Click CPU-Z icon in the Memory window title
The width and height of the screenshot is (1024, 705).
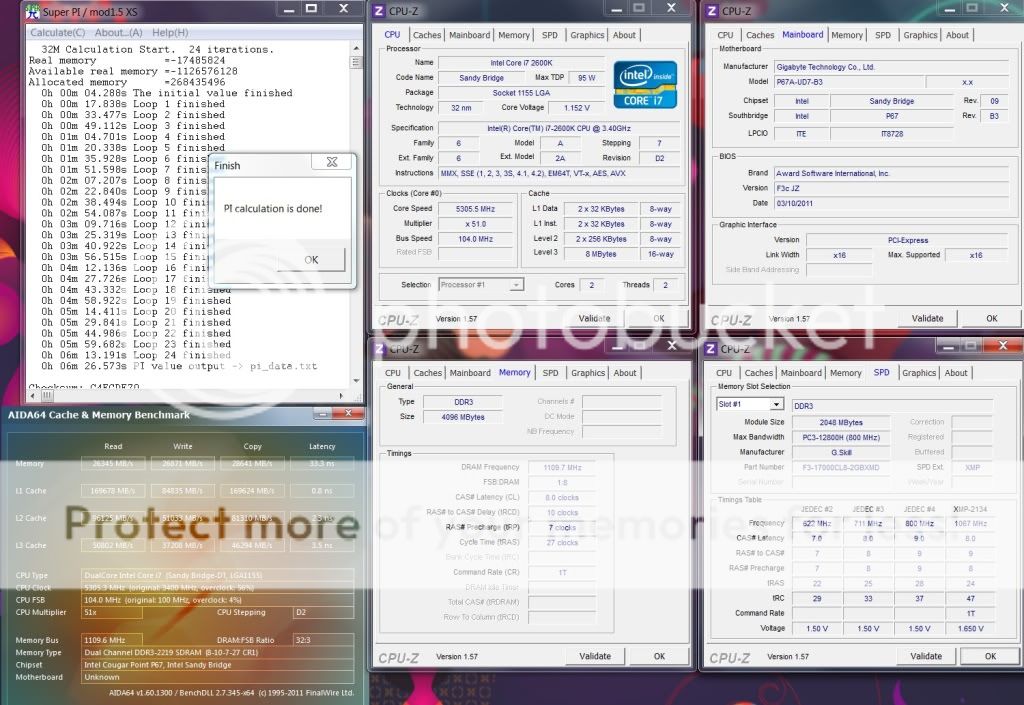(378, 349)
